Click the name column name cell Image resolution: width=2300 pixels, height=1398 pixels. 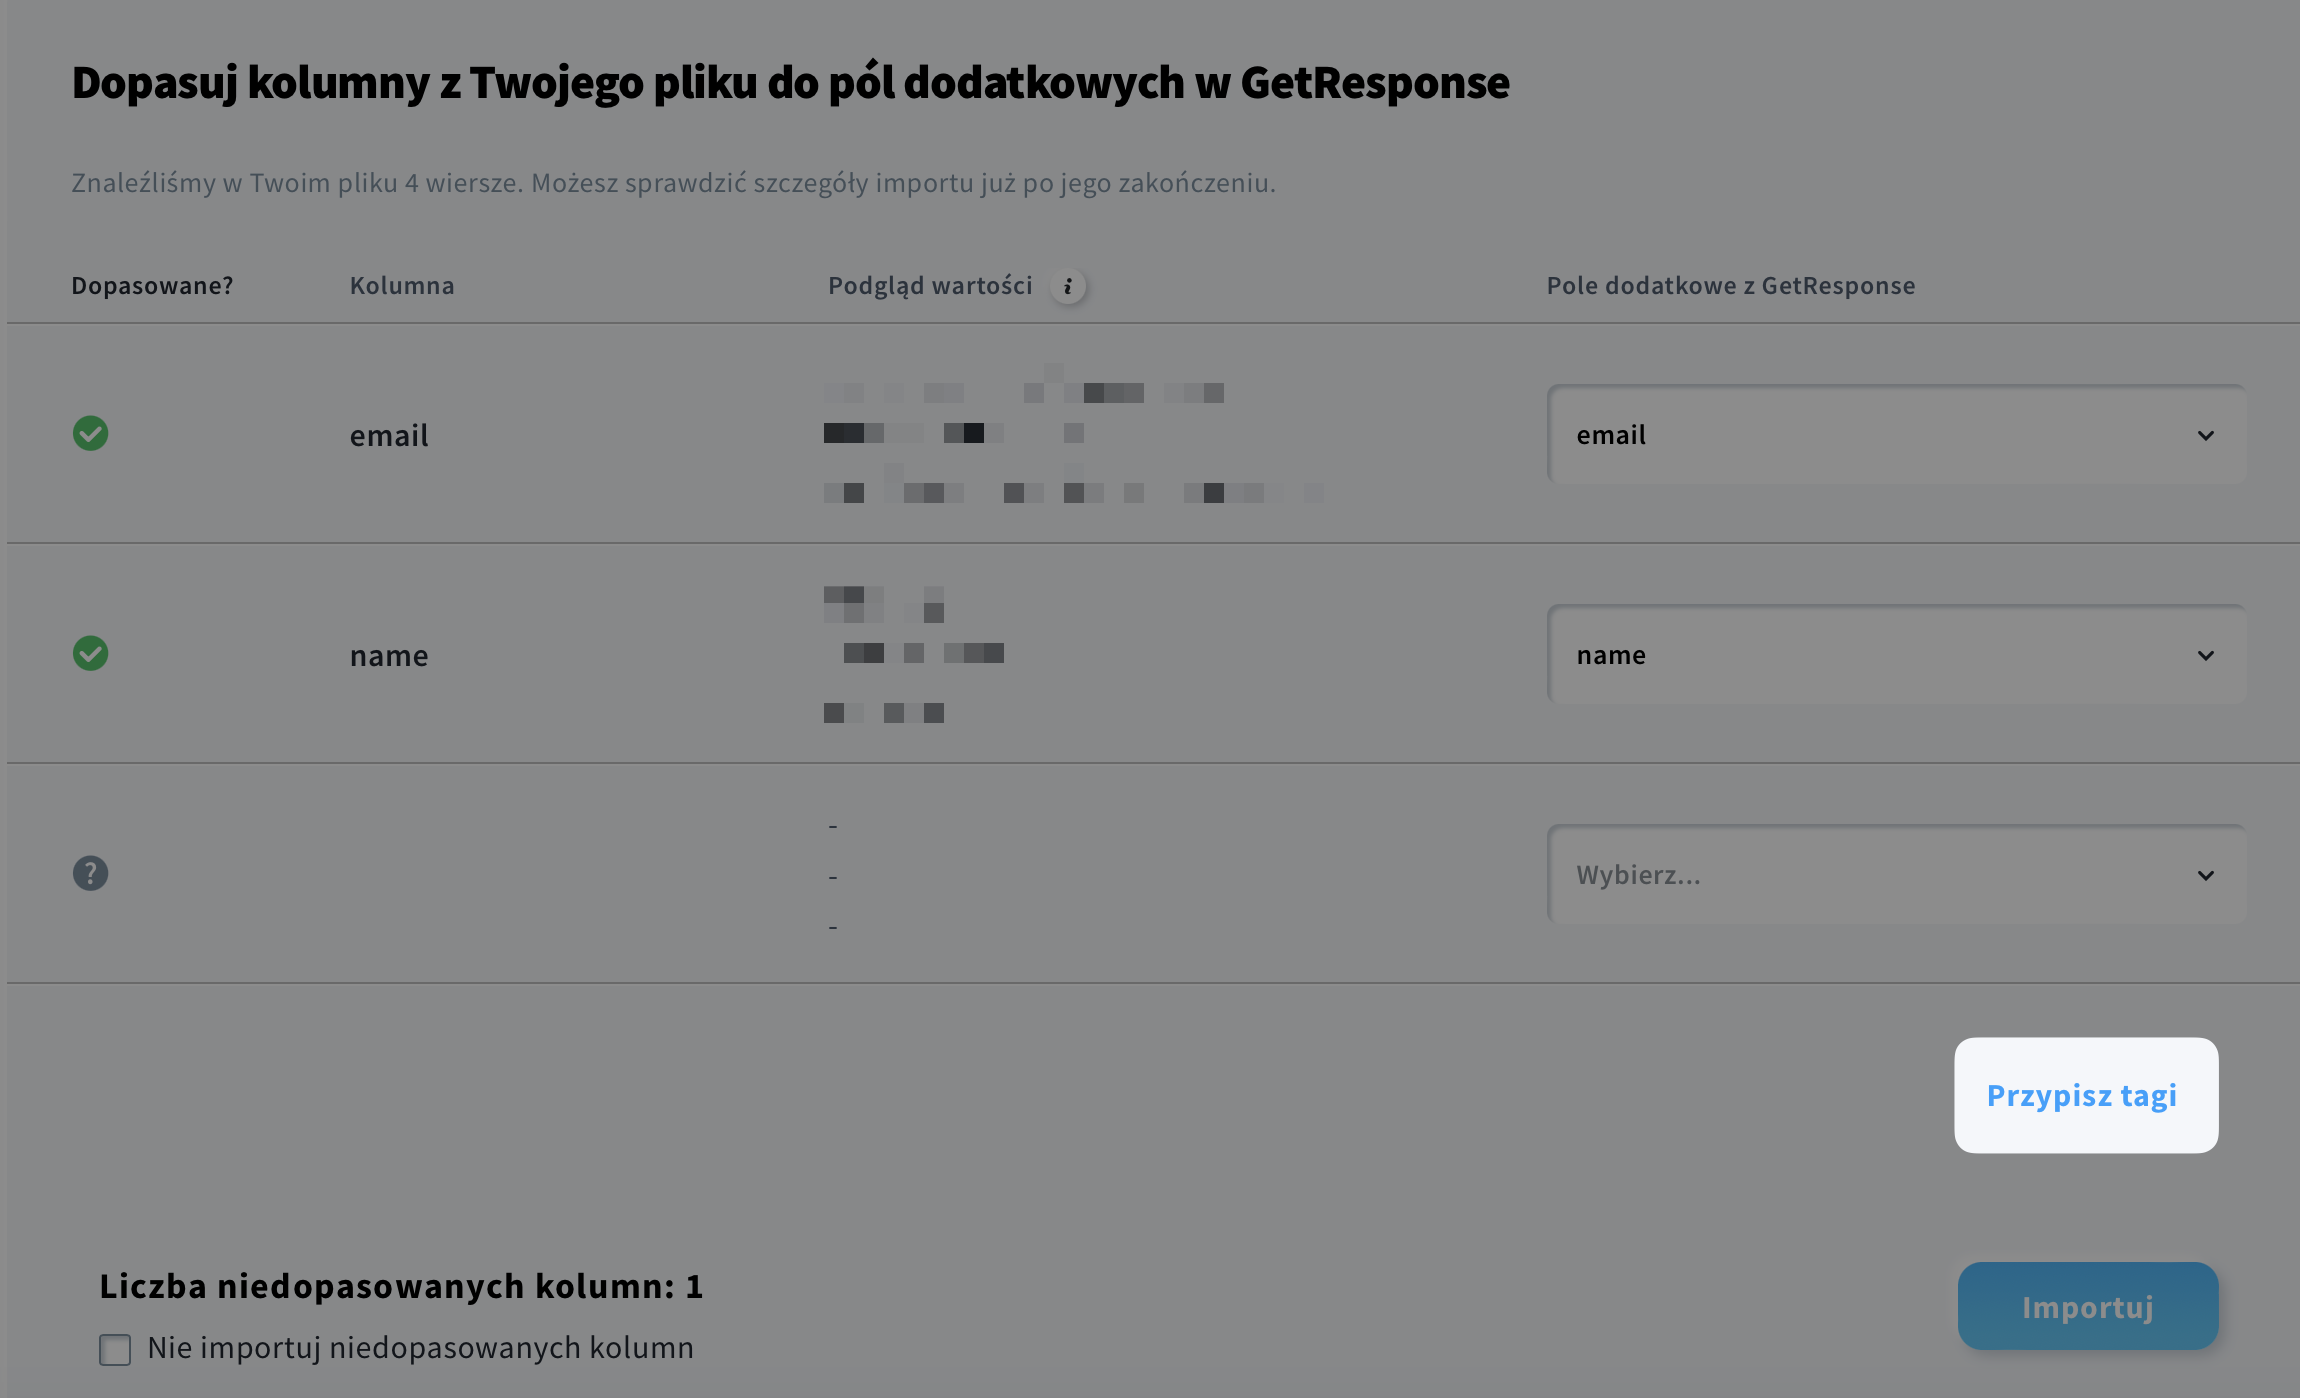pyautogui.click(x=389, y=656)
